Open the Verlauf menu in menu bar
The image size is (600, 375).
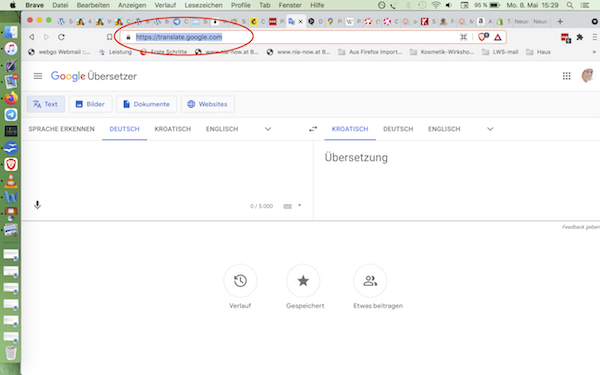165,5
